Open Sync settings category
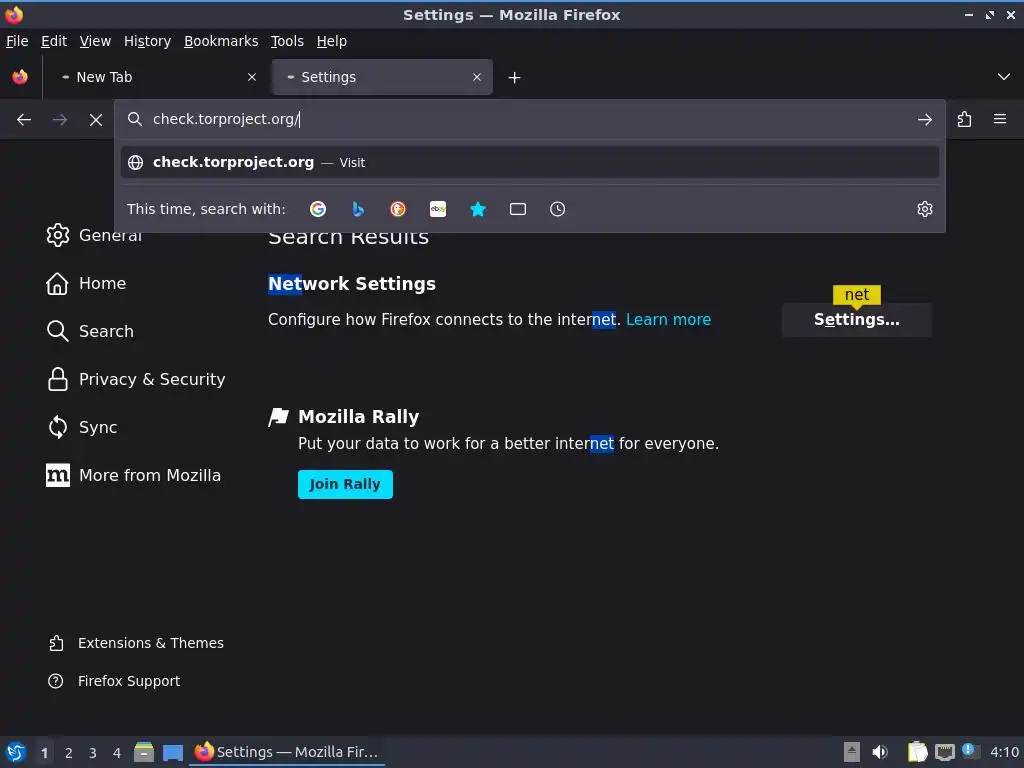1024x768 pixels. coord(82,427)
